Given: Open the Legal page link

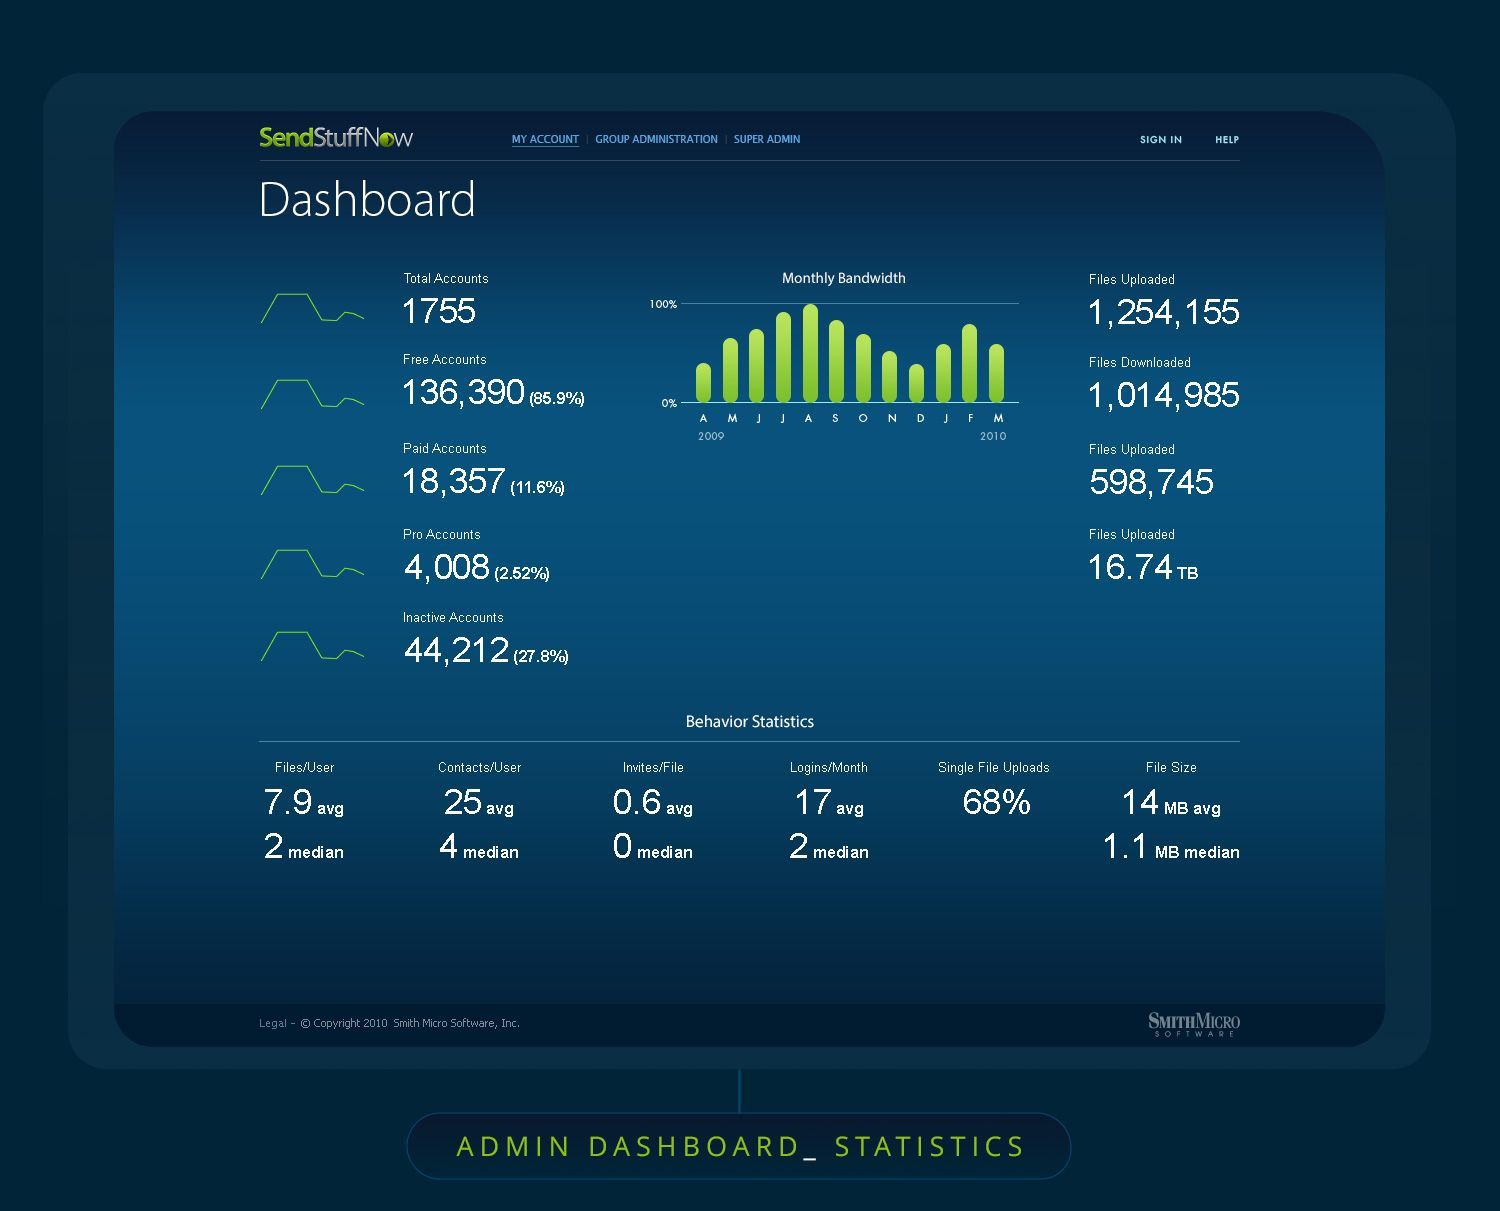Looking at the screenshot, I should pyautogui.click(x=271, y=1023).
